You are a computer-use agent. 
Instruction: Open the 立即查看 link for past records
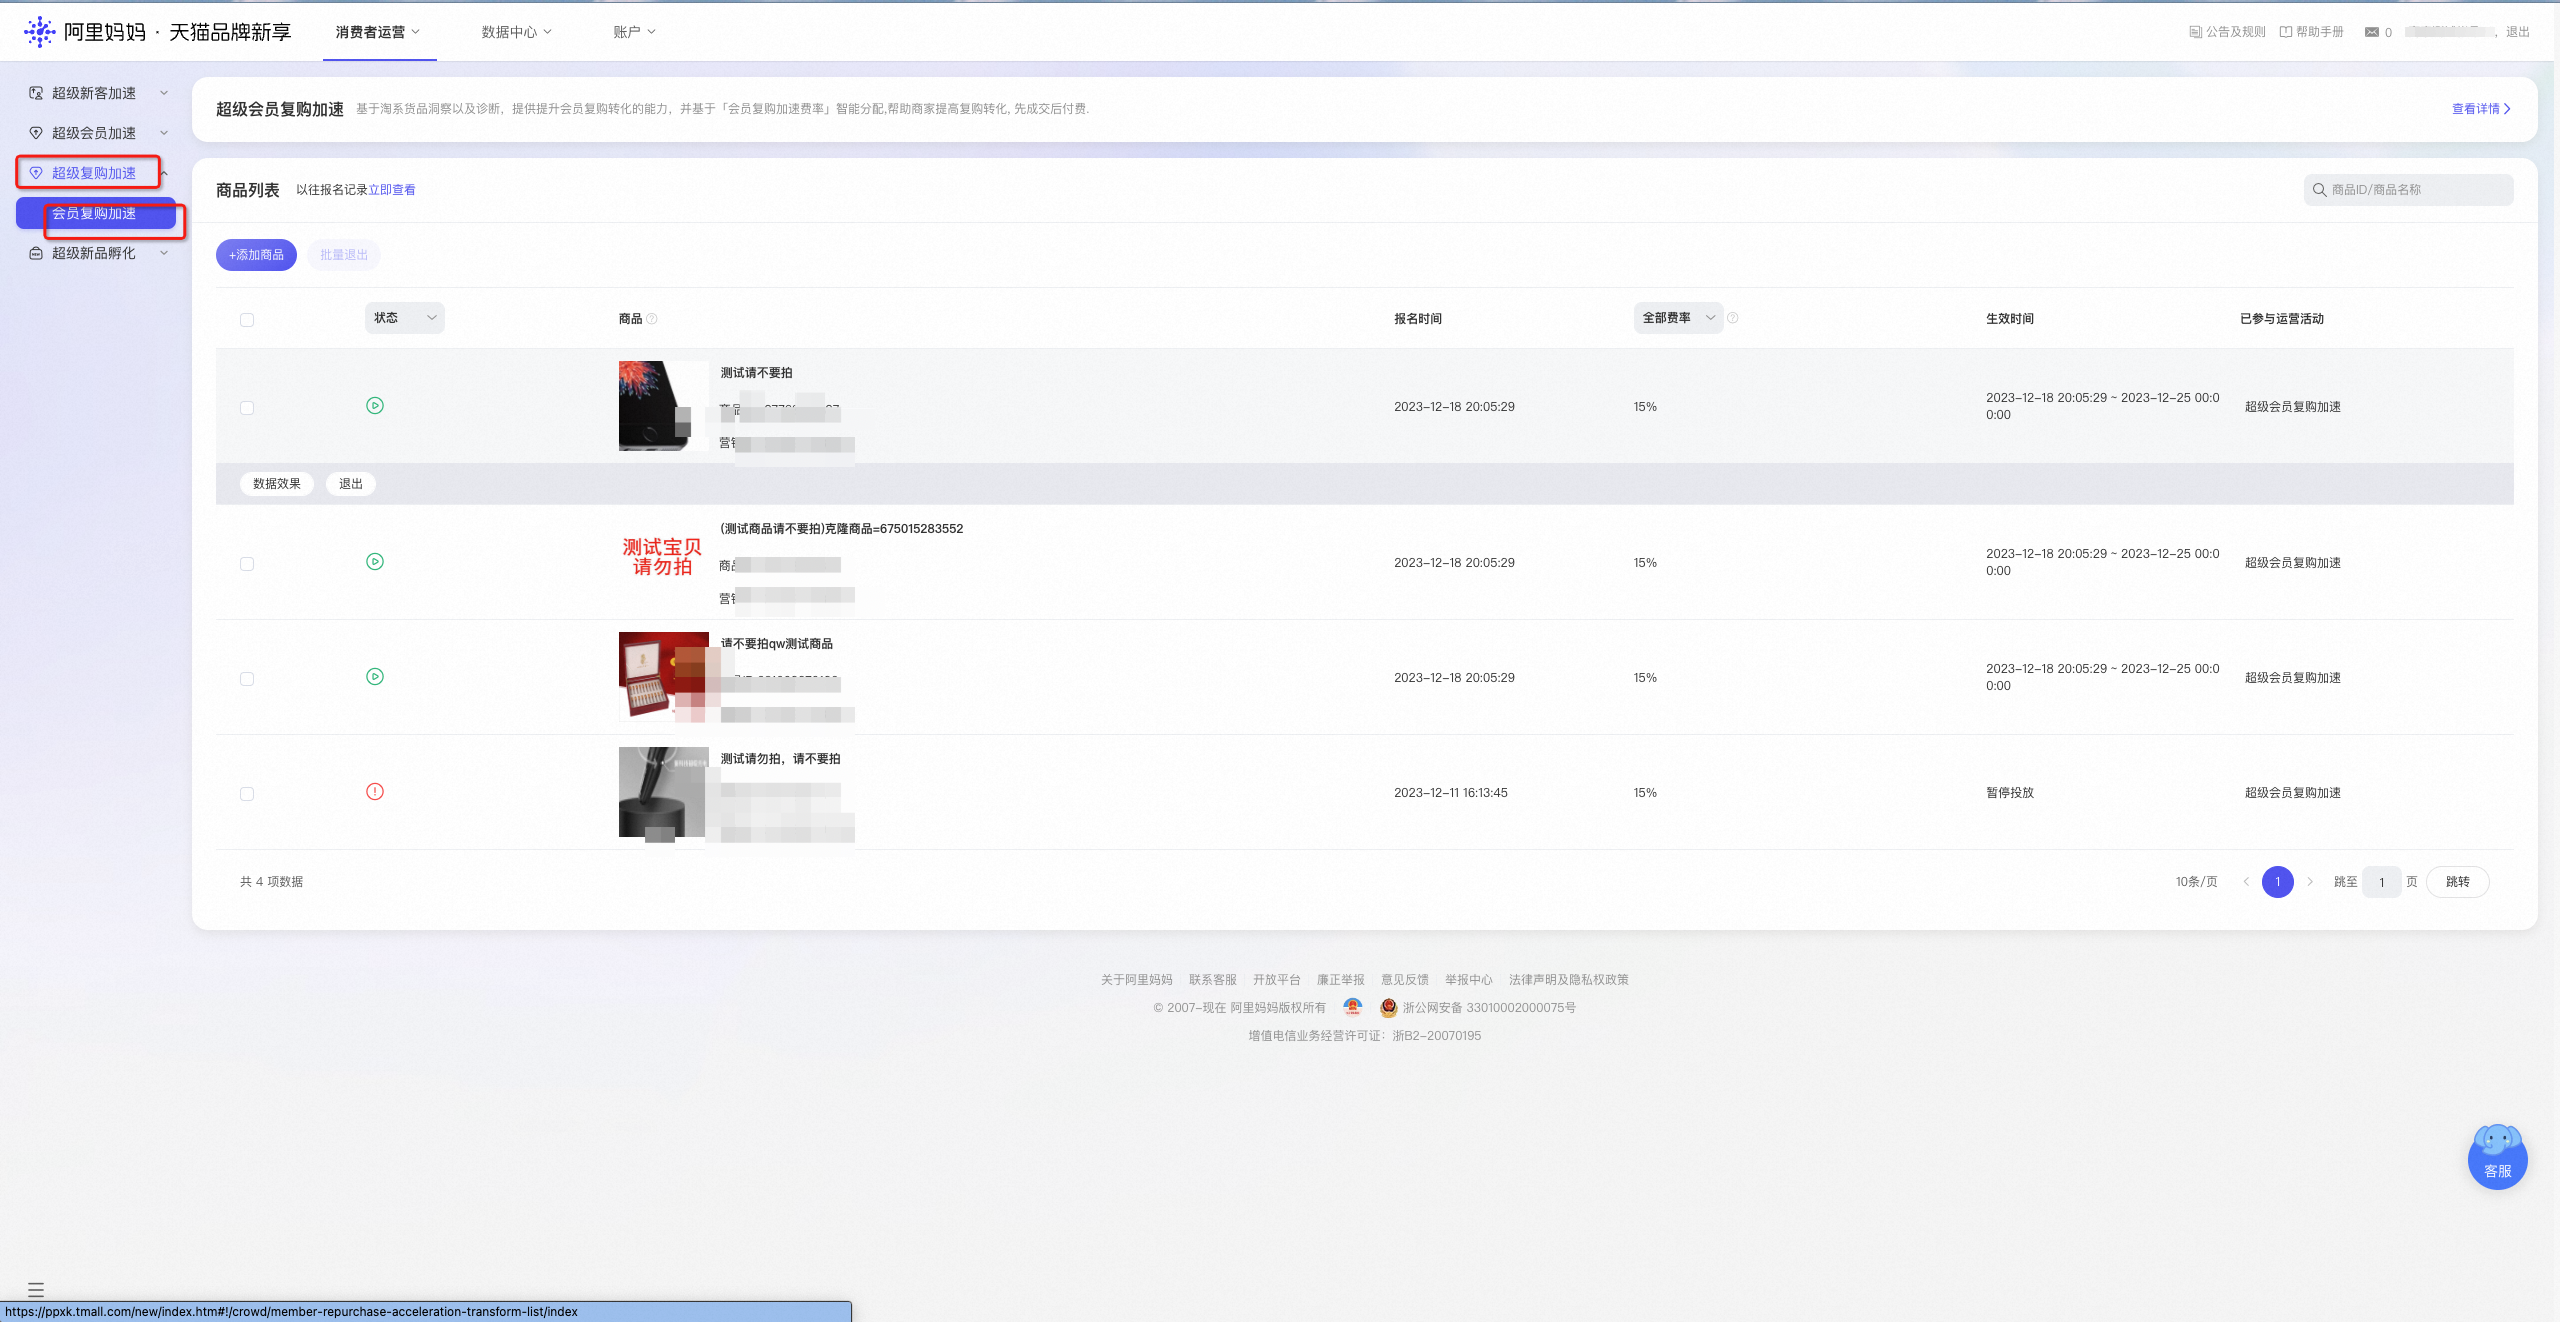[x=392, y=190]
